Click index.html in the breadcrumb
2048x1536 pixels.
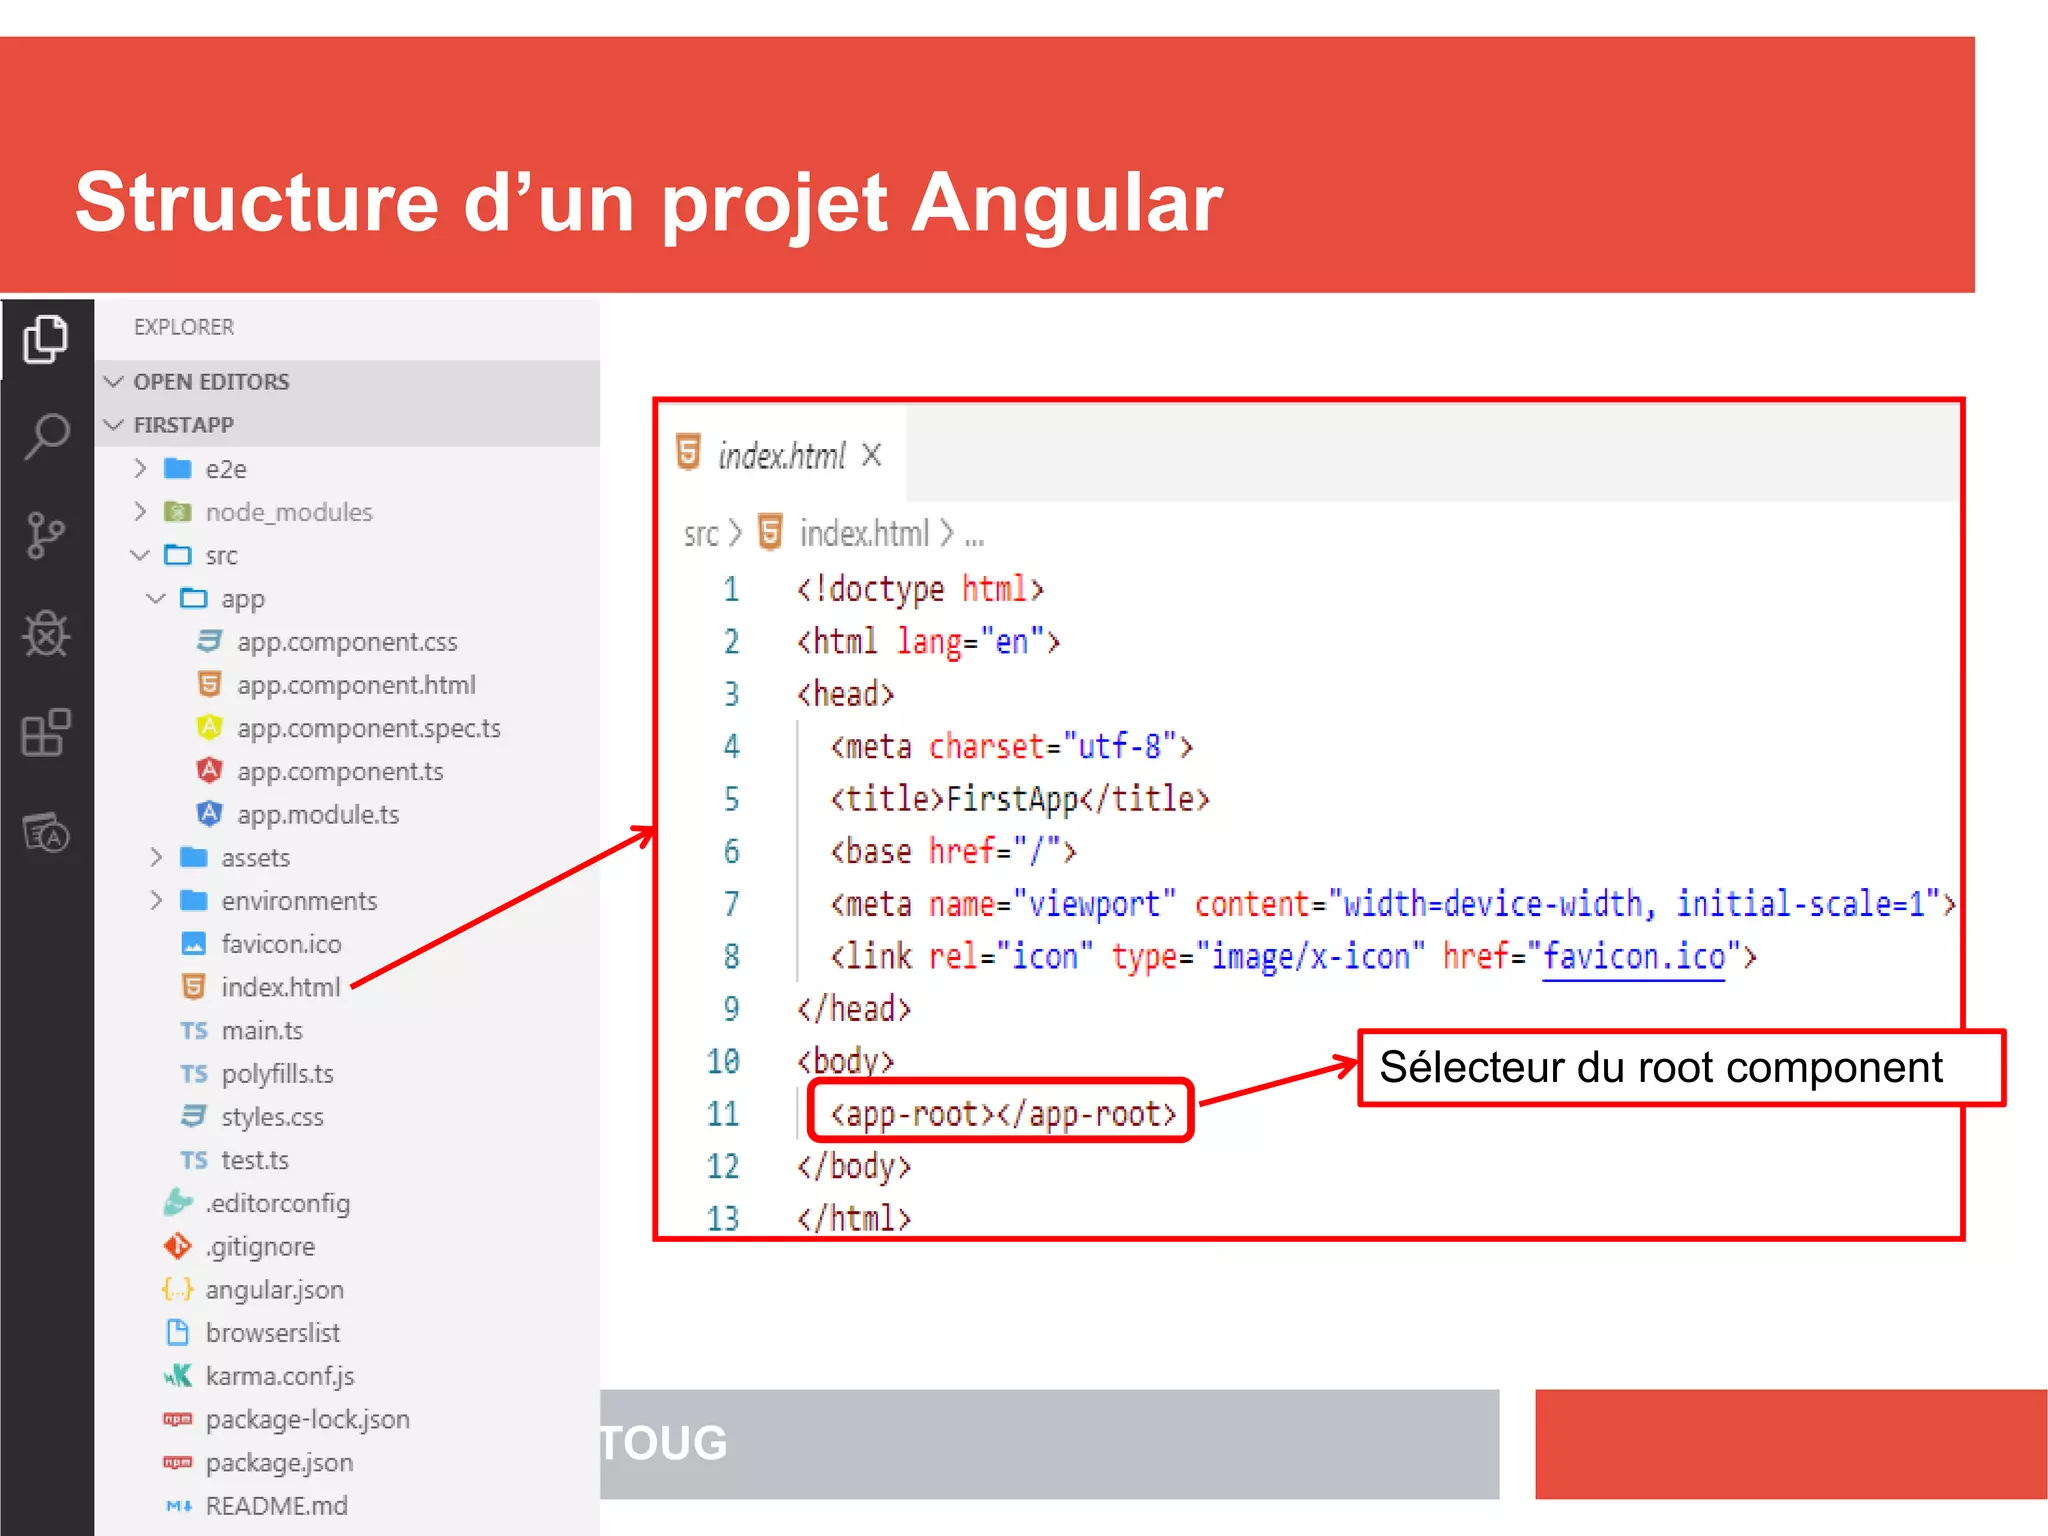pos(864,534)
